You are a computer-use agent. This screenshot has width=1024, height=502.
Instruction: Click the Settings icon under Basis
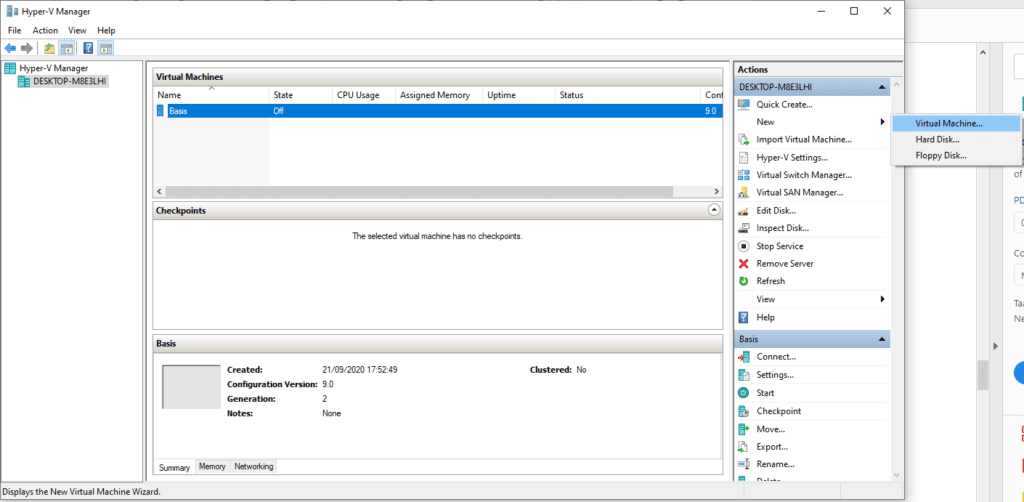(743, 375)
